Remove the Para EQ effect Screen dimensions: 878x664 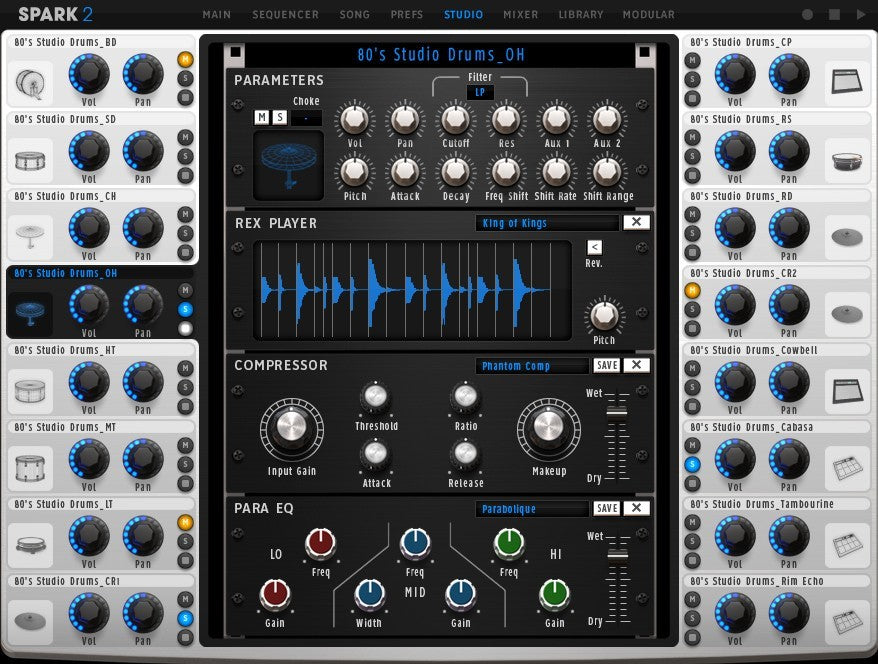point(637,508)
